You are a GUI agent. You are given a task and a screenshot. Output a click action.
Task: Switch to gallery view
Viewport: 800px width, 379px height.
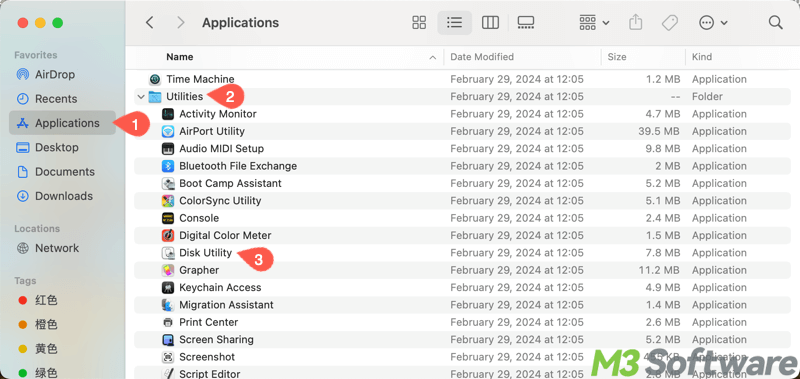(x=526, y=22)
